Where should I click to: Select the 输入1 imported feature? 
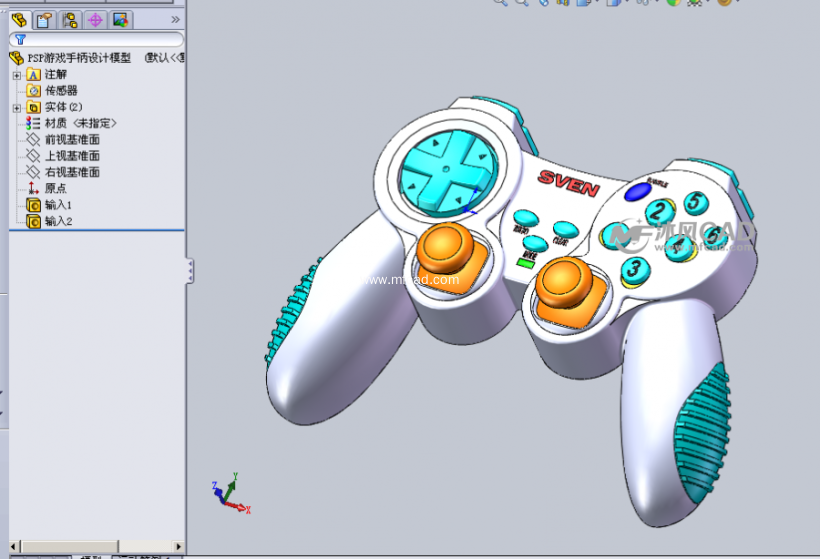coord(58,205)
